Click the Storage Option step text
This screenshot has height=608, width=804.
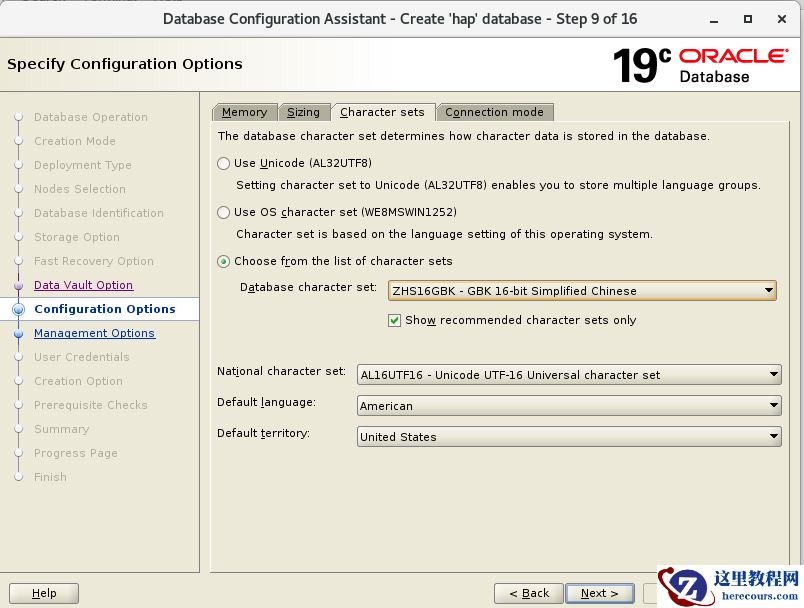click(76, 237)
